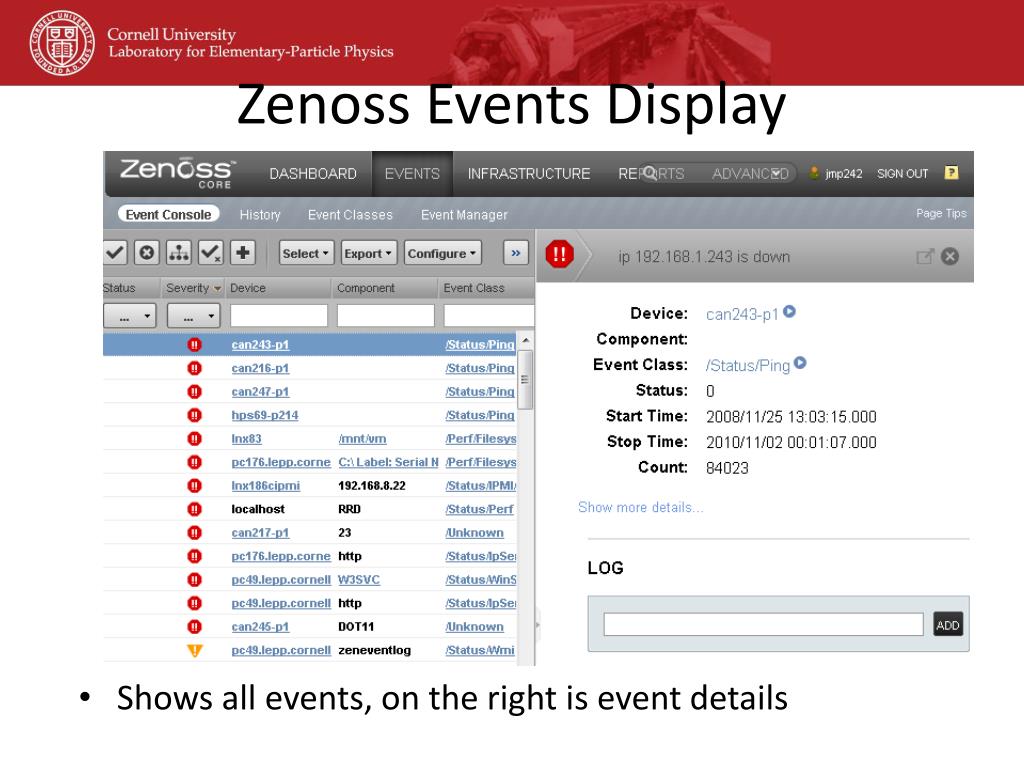Click the arrow icon beside /Status/Ping class
Viewport: 1024px width, 768px height.
coord(801,363)
